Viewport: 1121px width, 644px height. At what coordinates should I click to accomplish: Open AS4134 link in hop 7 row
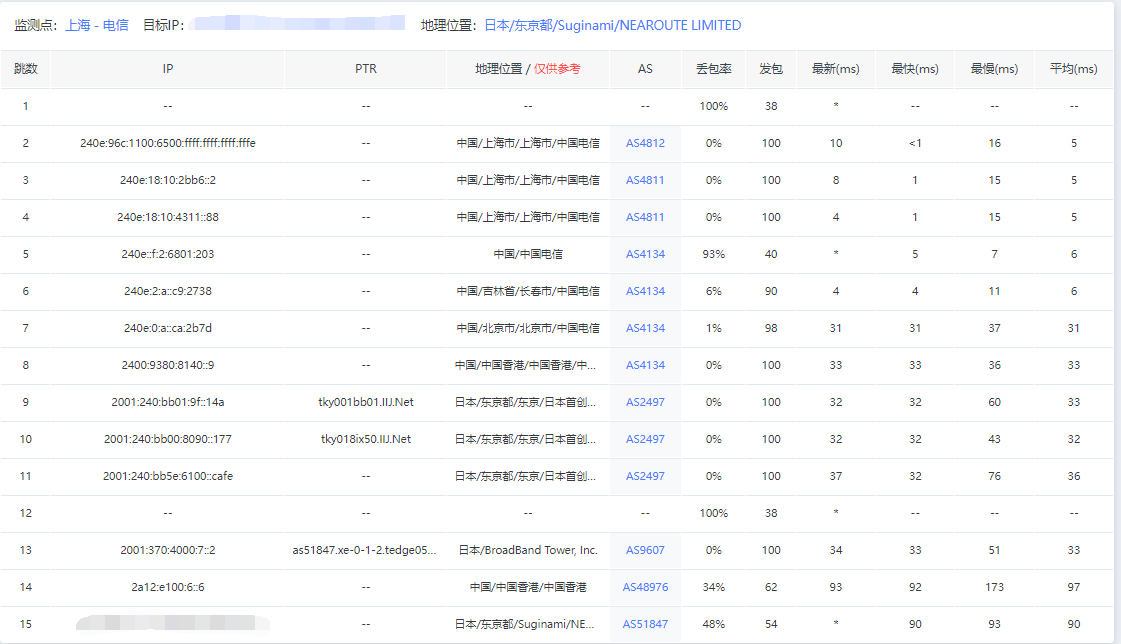645,328
